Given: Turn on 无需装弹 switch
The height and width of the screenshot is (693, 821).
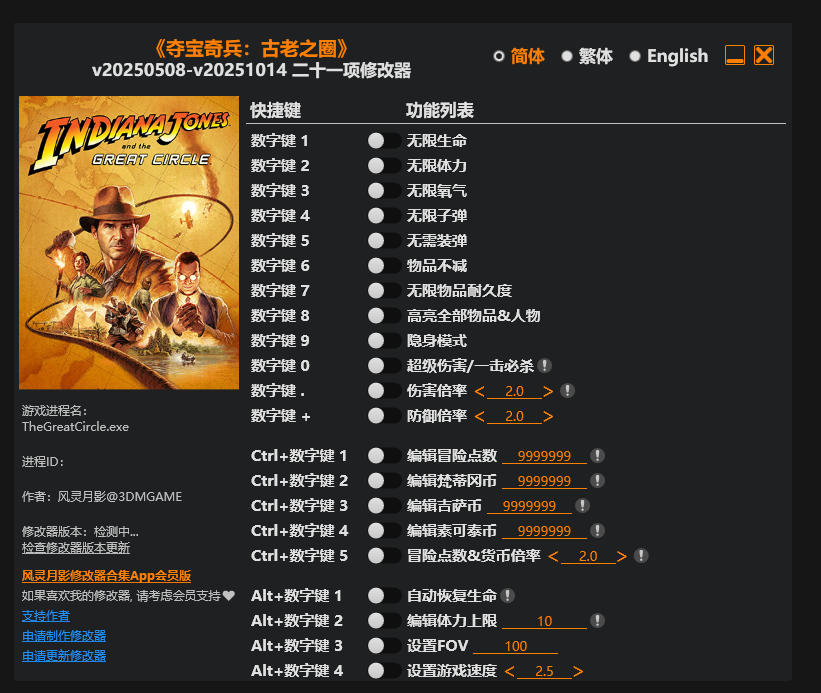Looking at the screenshot, I should (384, 241).
